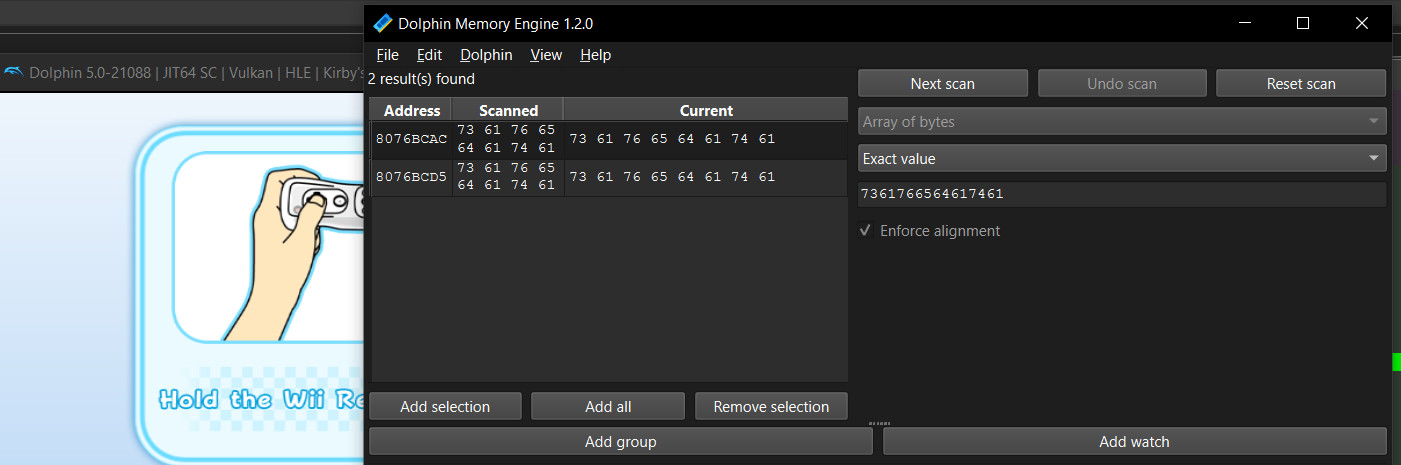This screenshot has height=465, width=1401.
Task: Open the Exact value filter dropdown
Action: pyautogui.click(x=1121, y=158)
